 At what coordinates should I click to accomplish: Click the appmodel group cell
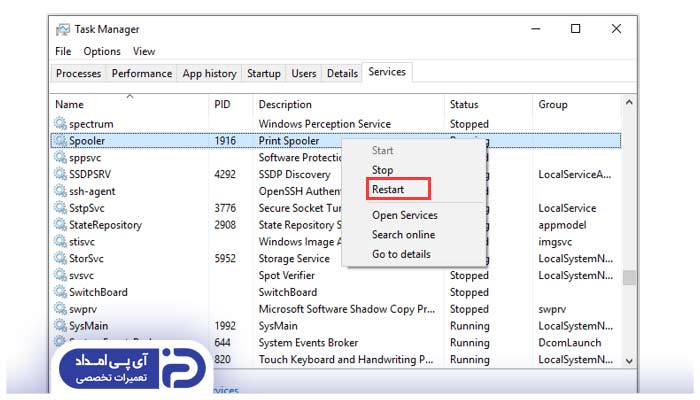[562, 225]
